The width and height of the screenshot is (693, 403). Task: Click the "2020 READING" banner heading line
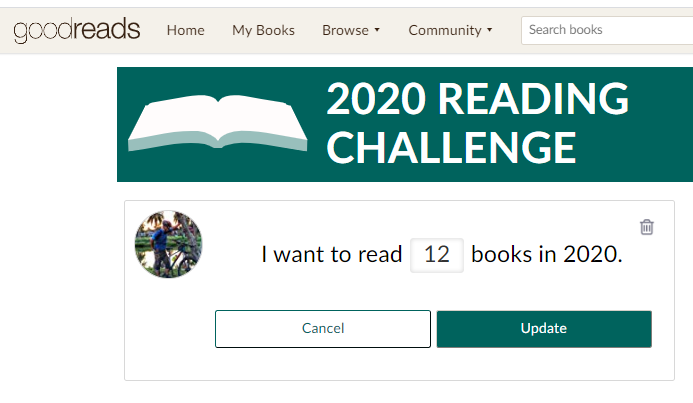(x=477, y=99)
